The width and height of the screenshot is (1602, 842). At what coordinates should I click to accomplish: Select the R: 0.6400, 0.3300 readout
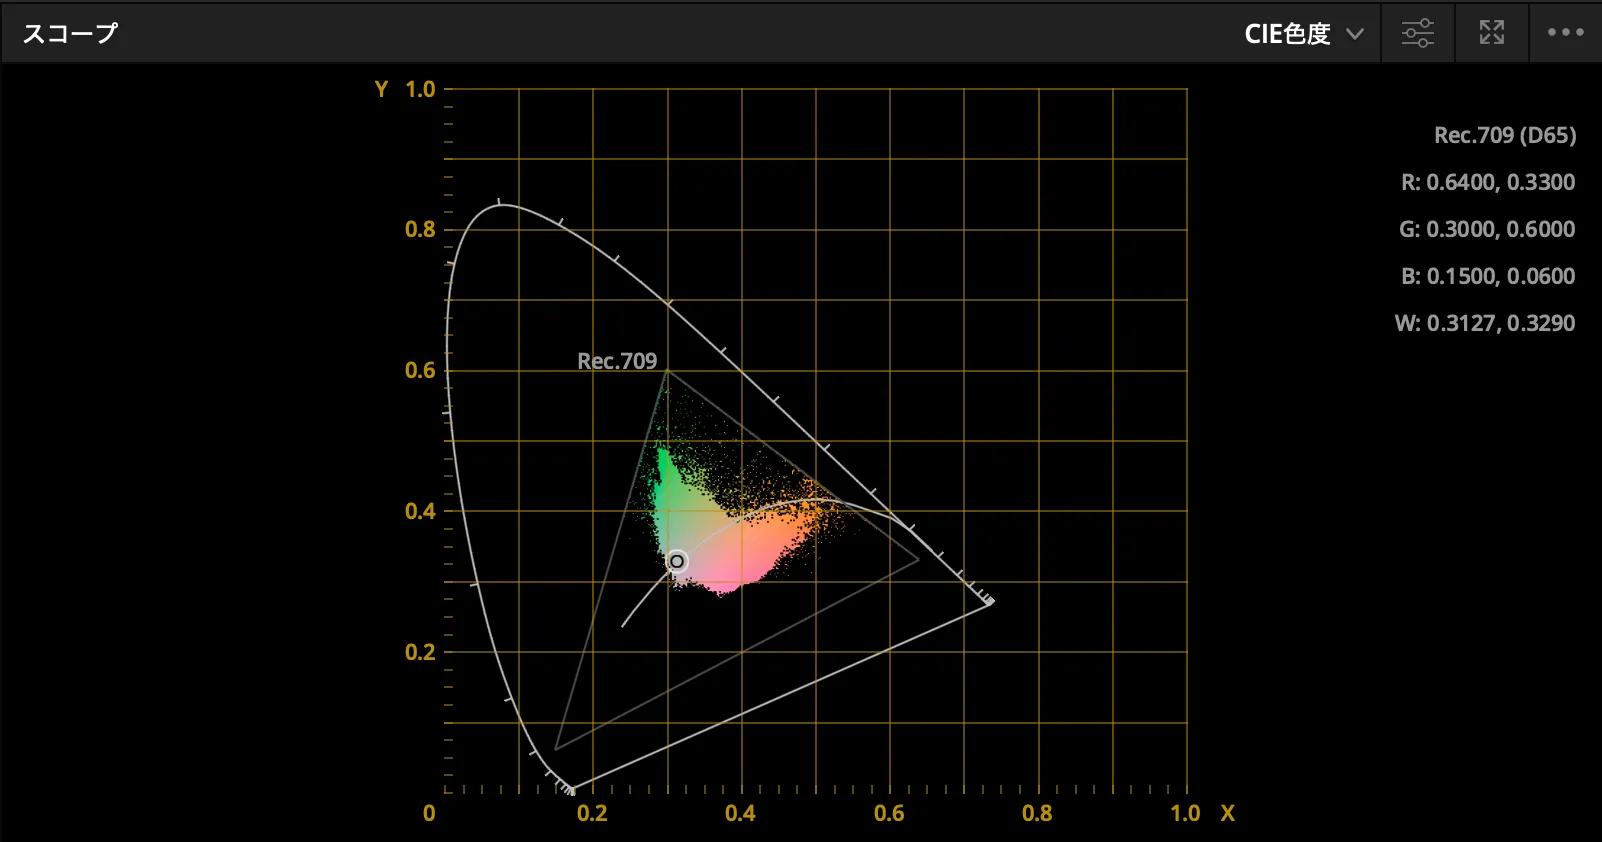point(1487,182)
